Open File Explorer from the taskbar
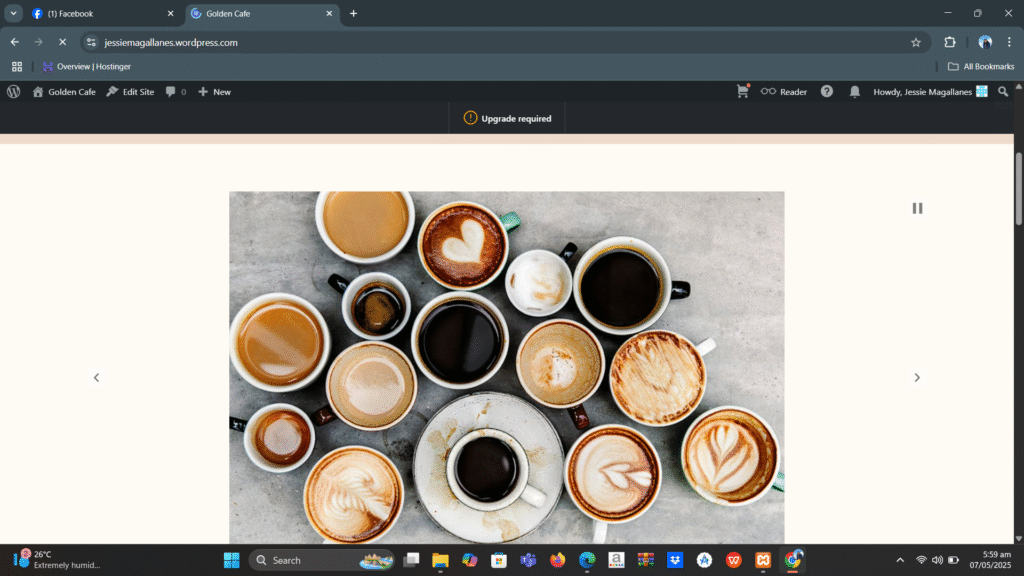 pyautogui.click(x=440, y=560)
